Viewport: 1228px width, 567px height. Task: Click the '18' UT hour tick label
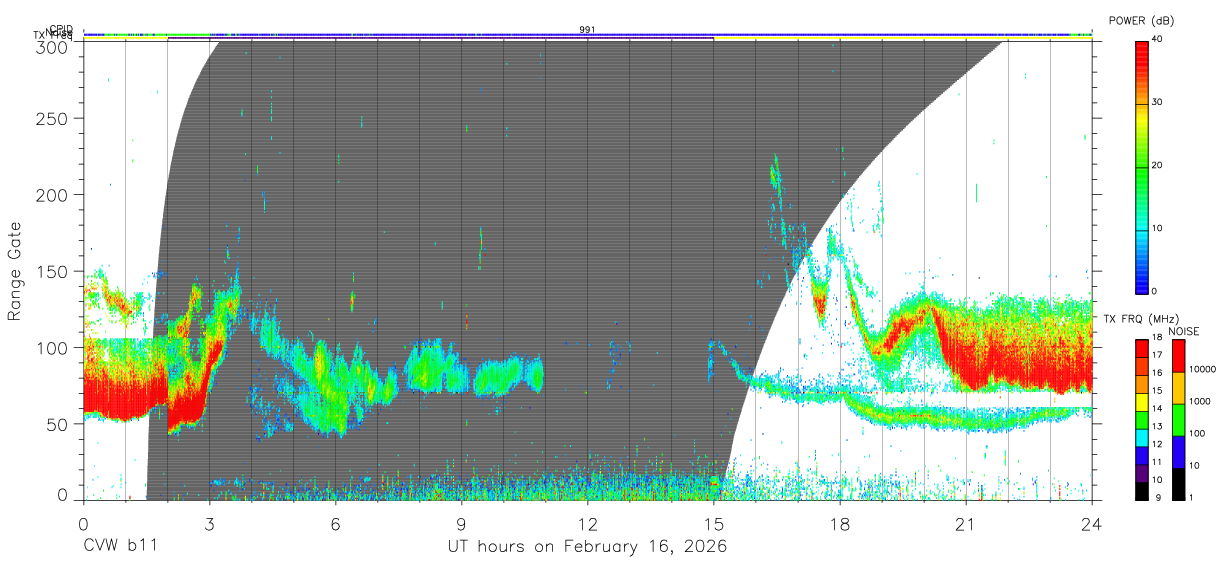coord(840,522)
